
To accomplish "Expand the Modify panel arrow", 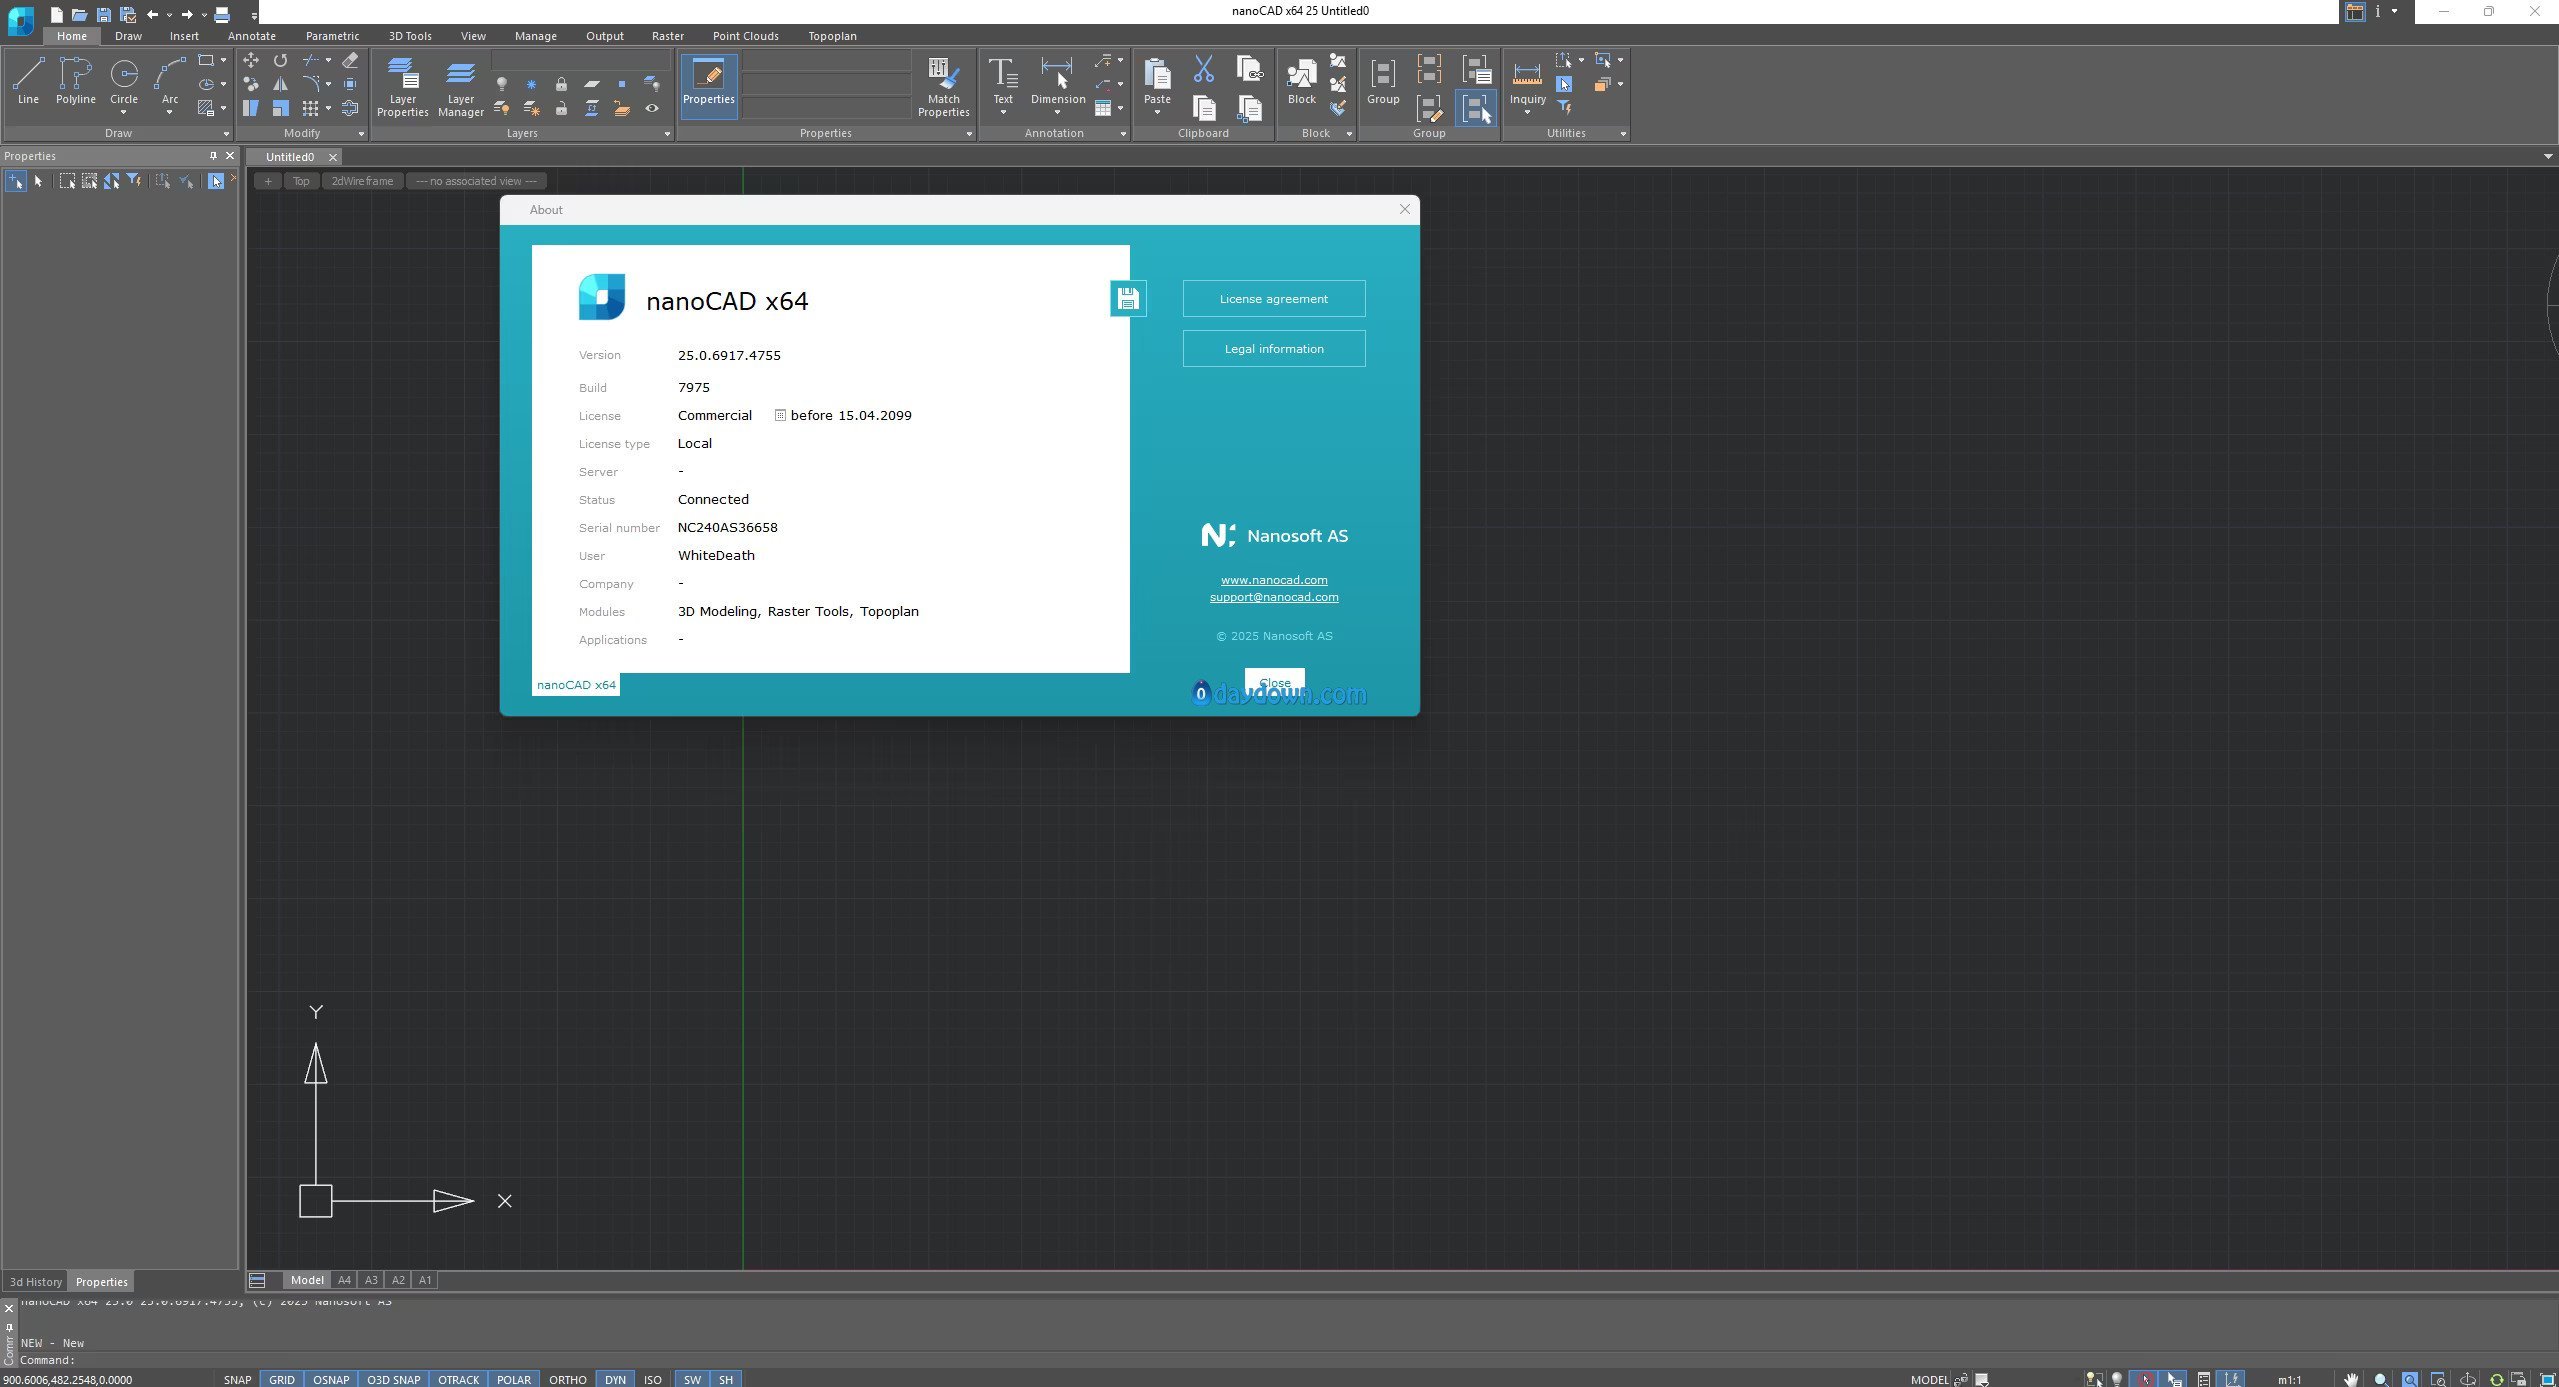I will (x=361, y=134).
